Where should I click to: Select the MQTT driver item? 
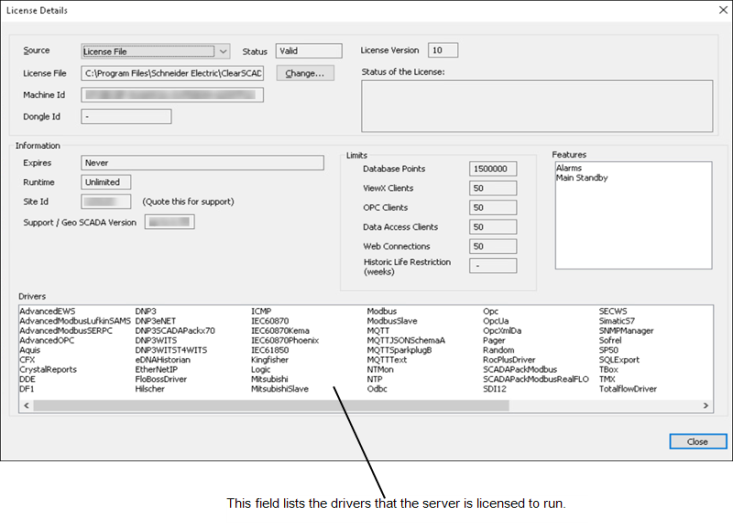(379, 330)
